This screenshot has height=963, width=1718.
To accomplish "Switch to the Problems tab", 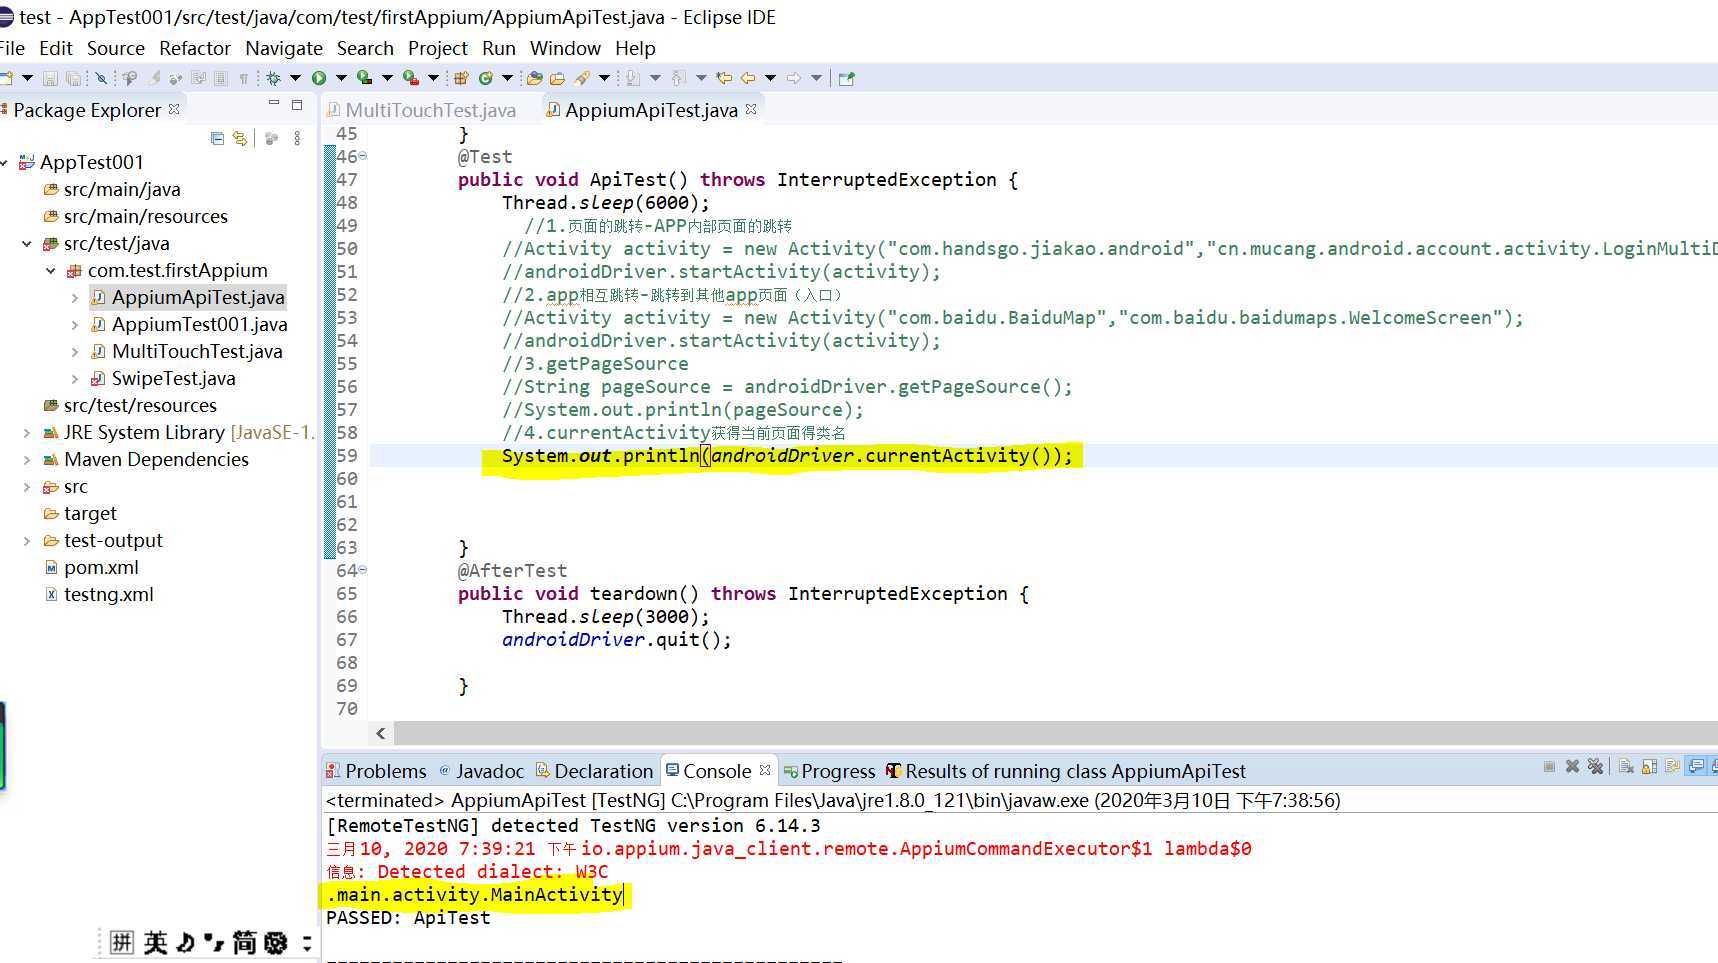I will pos(376,771).
